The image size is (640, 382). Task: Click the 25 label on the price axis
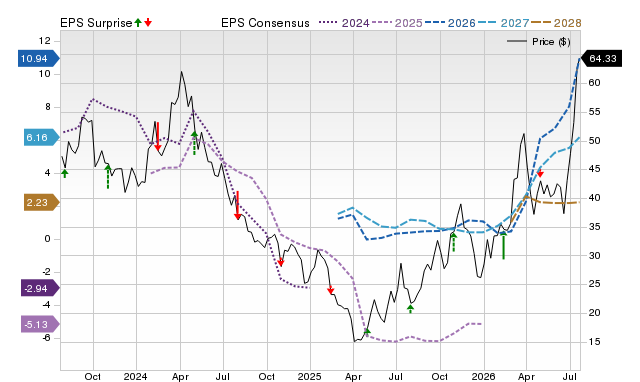[x=595, y=284]
